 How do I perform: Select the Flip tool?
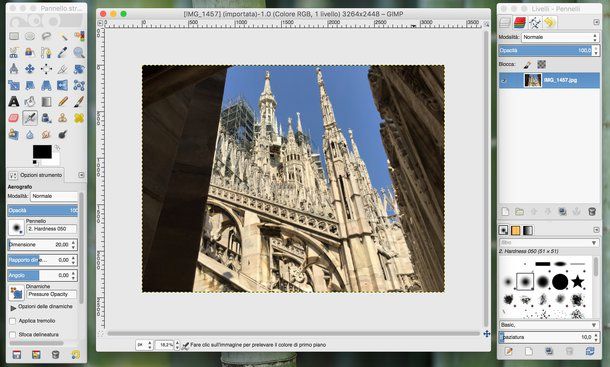point(63,85)
